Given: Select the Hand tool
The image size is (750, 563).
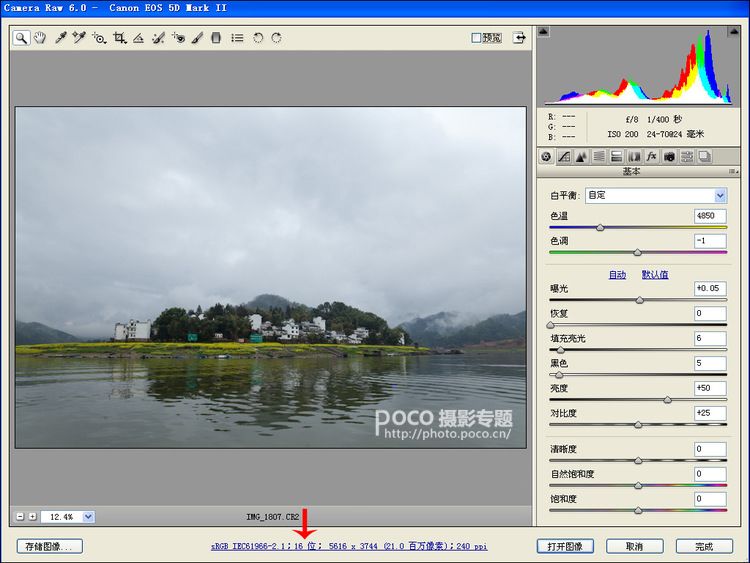Looking at the screenshot, I should click(40, 38).
